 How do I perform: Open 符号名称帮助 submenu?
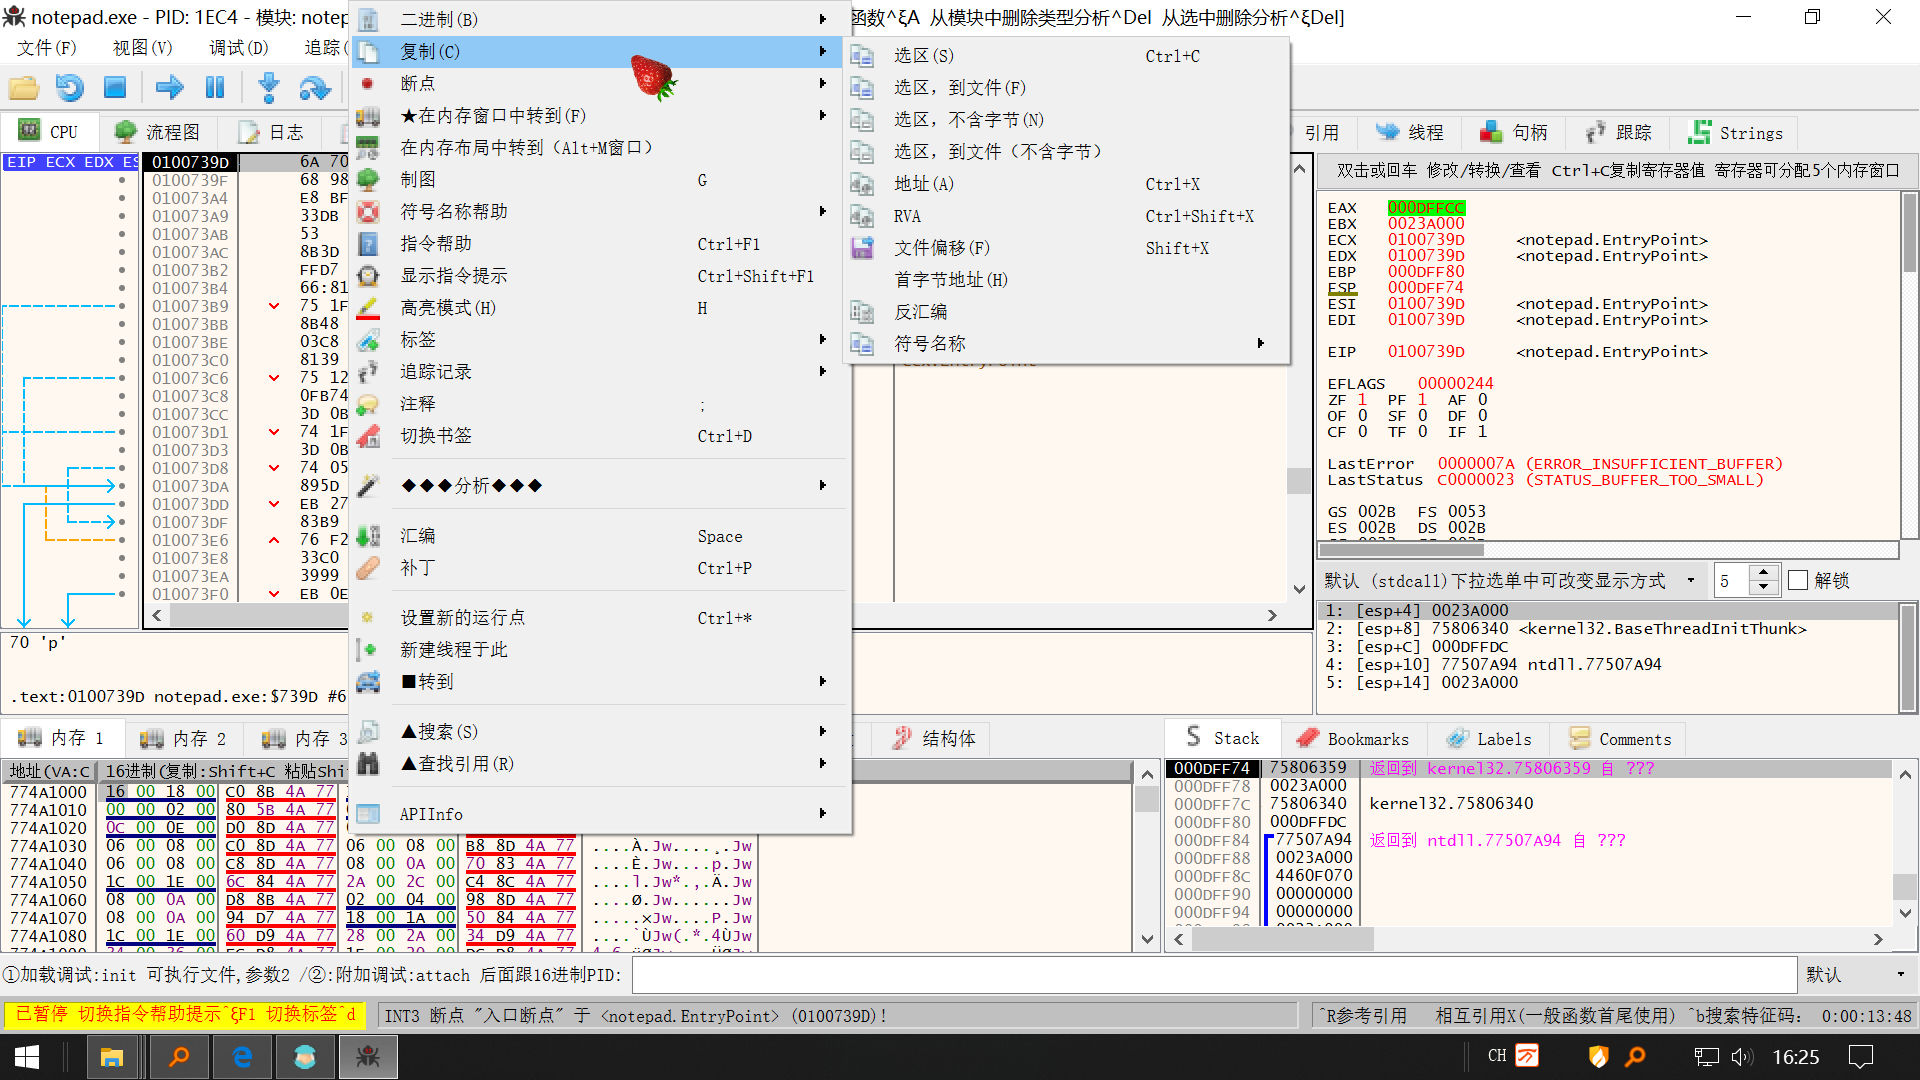[600, 212]
